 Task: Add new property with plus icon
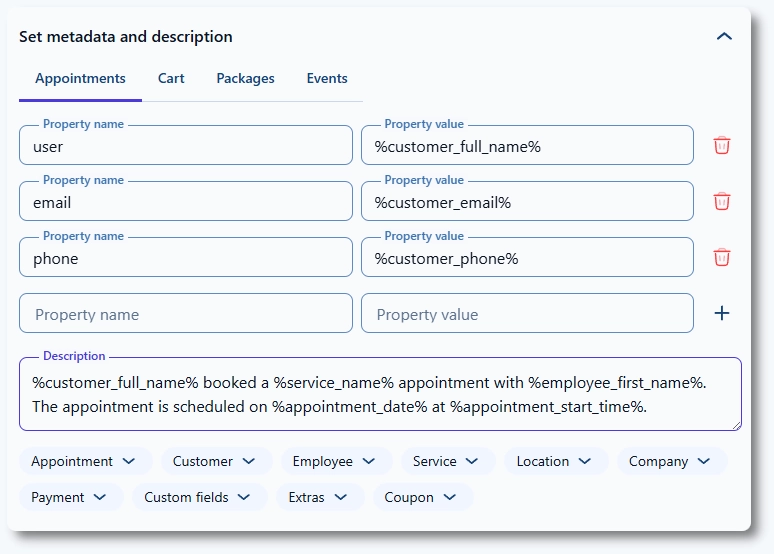[x=722, y=313]
